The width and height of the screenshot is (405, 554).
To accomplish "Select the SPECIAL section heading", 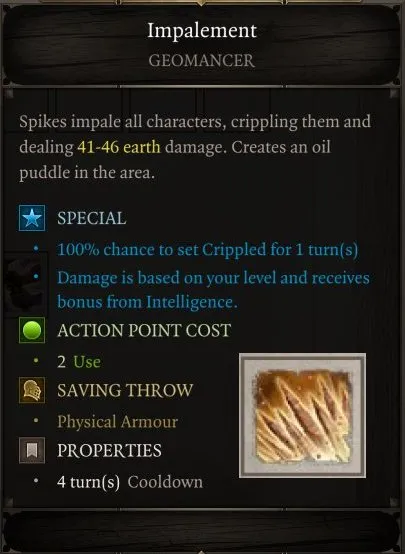I will (x=92, y=218).
